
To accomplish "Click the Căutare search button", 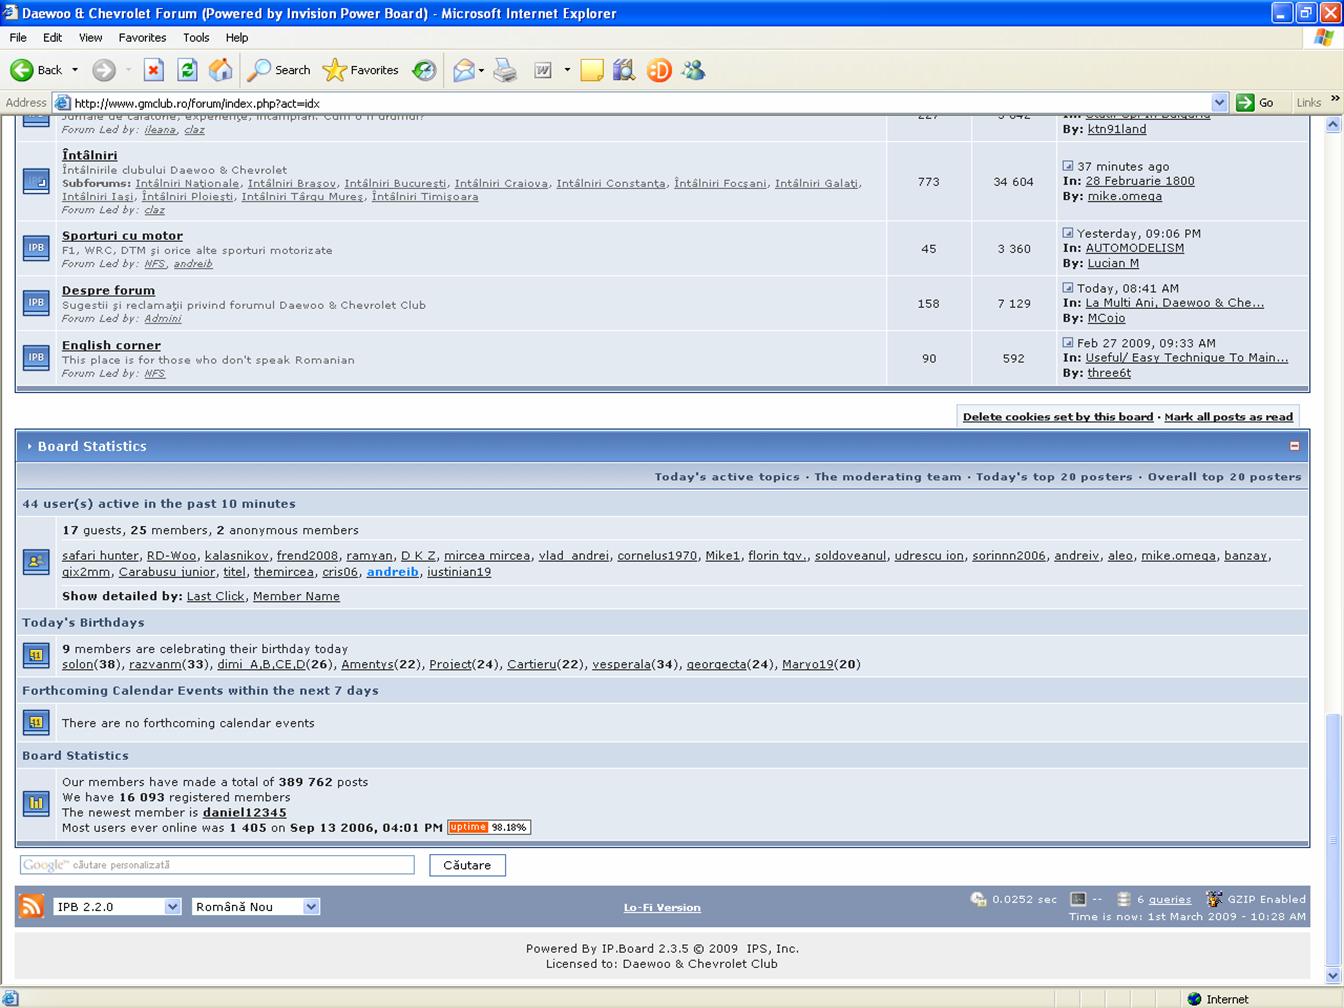I will (467, 865).
